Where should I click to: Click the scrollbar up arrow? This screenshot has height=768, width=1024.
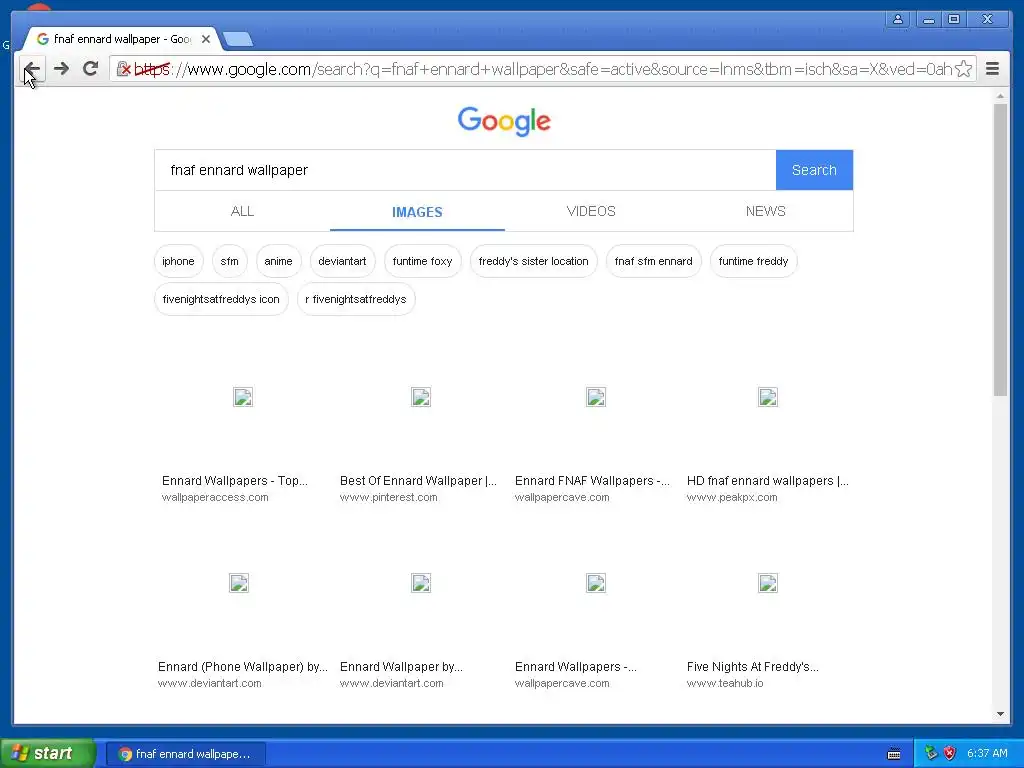pyautogui.click(x=1000, y=96)
